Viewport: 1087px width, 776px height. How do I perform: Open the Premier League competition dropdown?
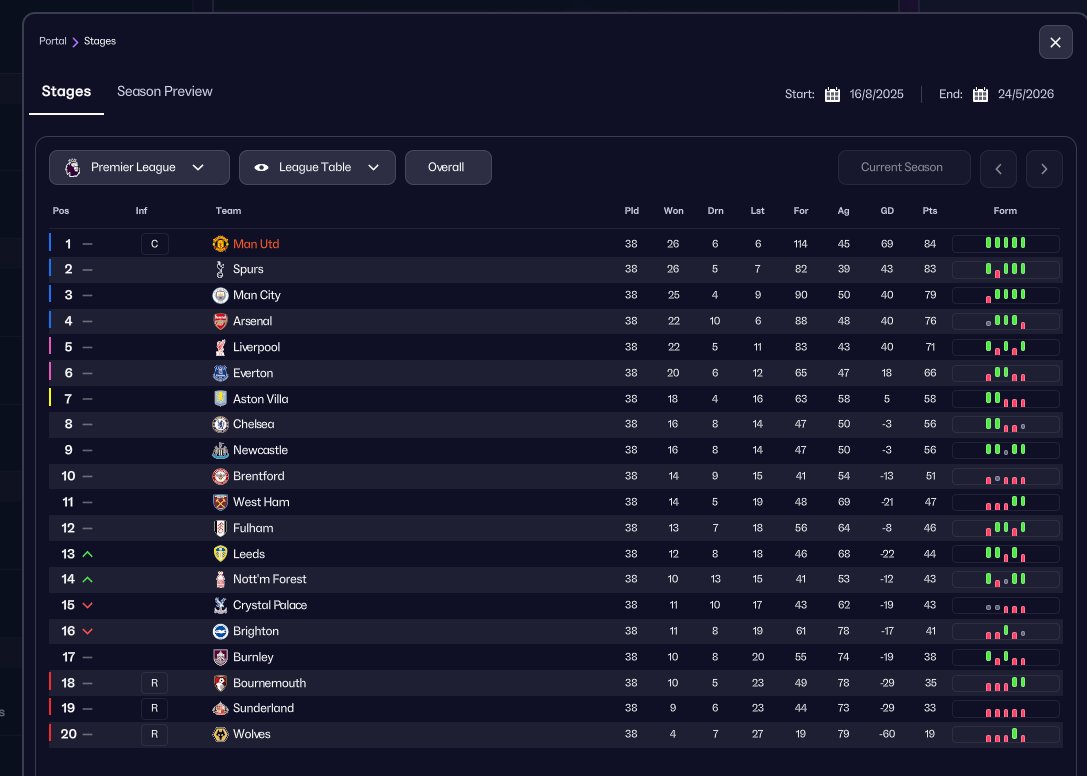139,168
